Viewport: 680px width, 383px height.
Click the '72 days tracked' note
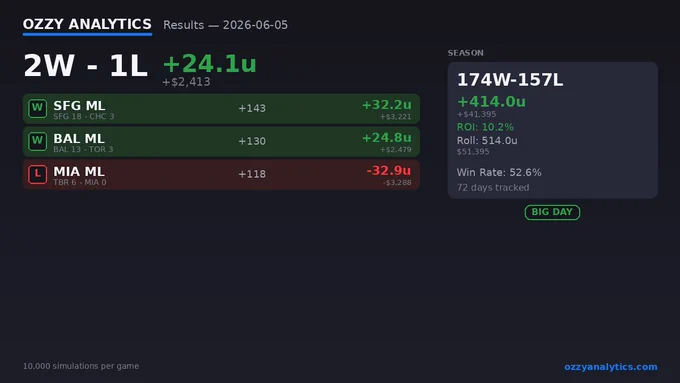[493, 188]
